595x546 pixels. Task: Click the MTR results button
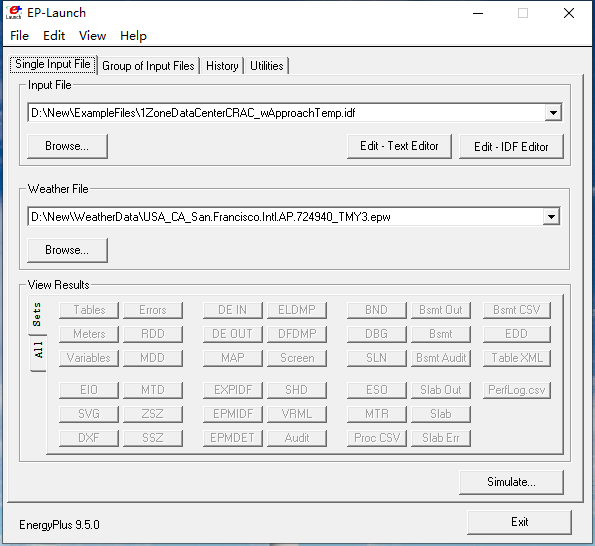pos(376,414)
